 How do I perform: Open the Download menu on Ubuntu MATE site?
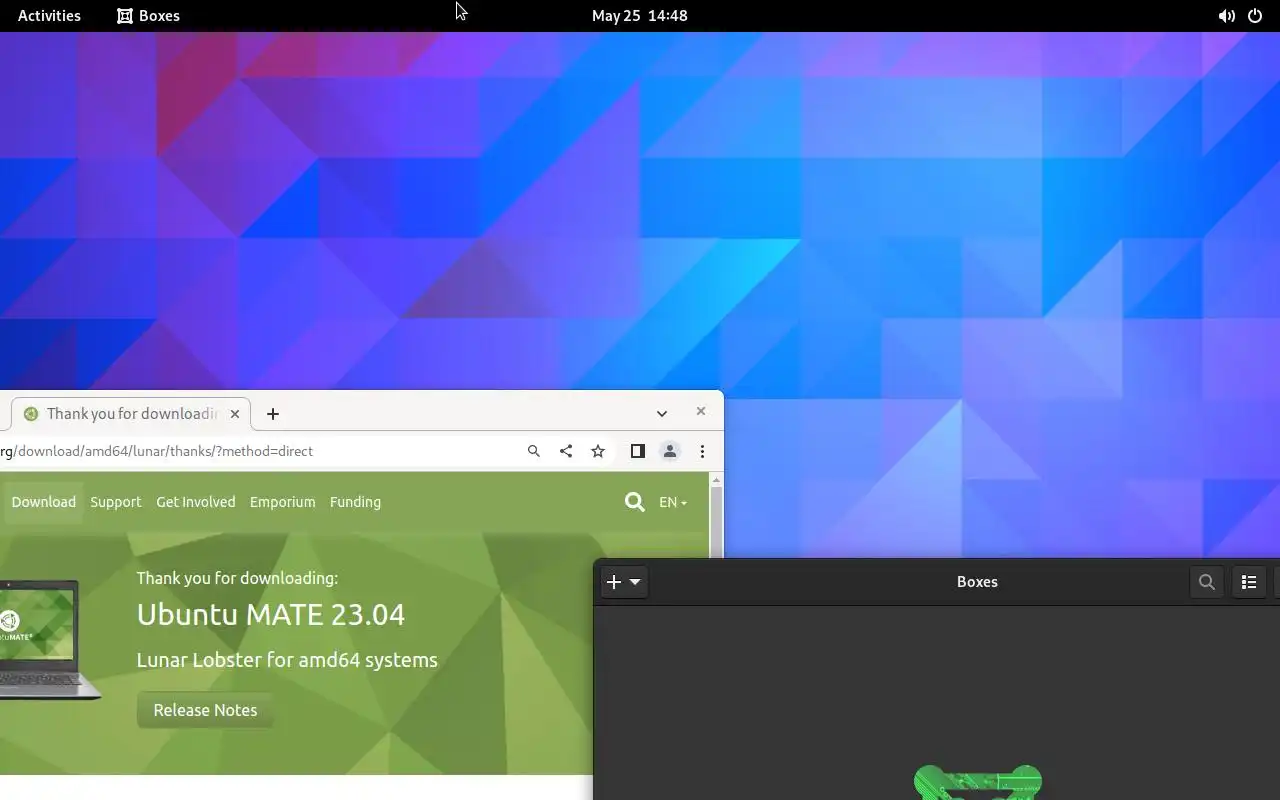(x=43, y=502)
